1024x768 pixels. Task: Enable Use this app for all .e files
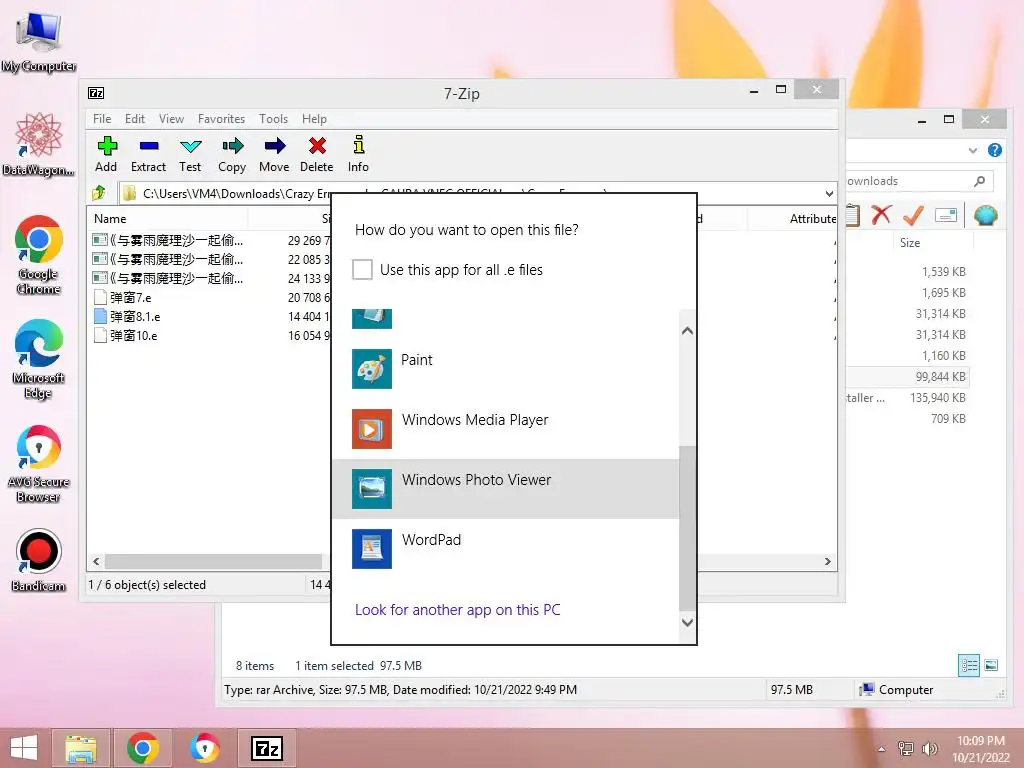(362, 270)
